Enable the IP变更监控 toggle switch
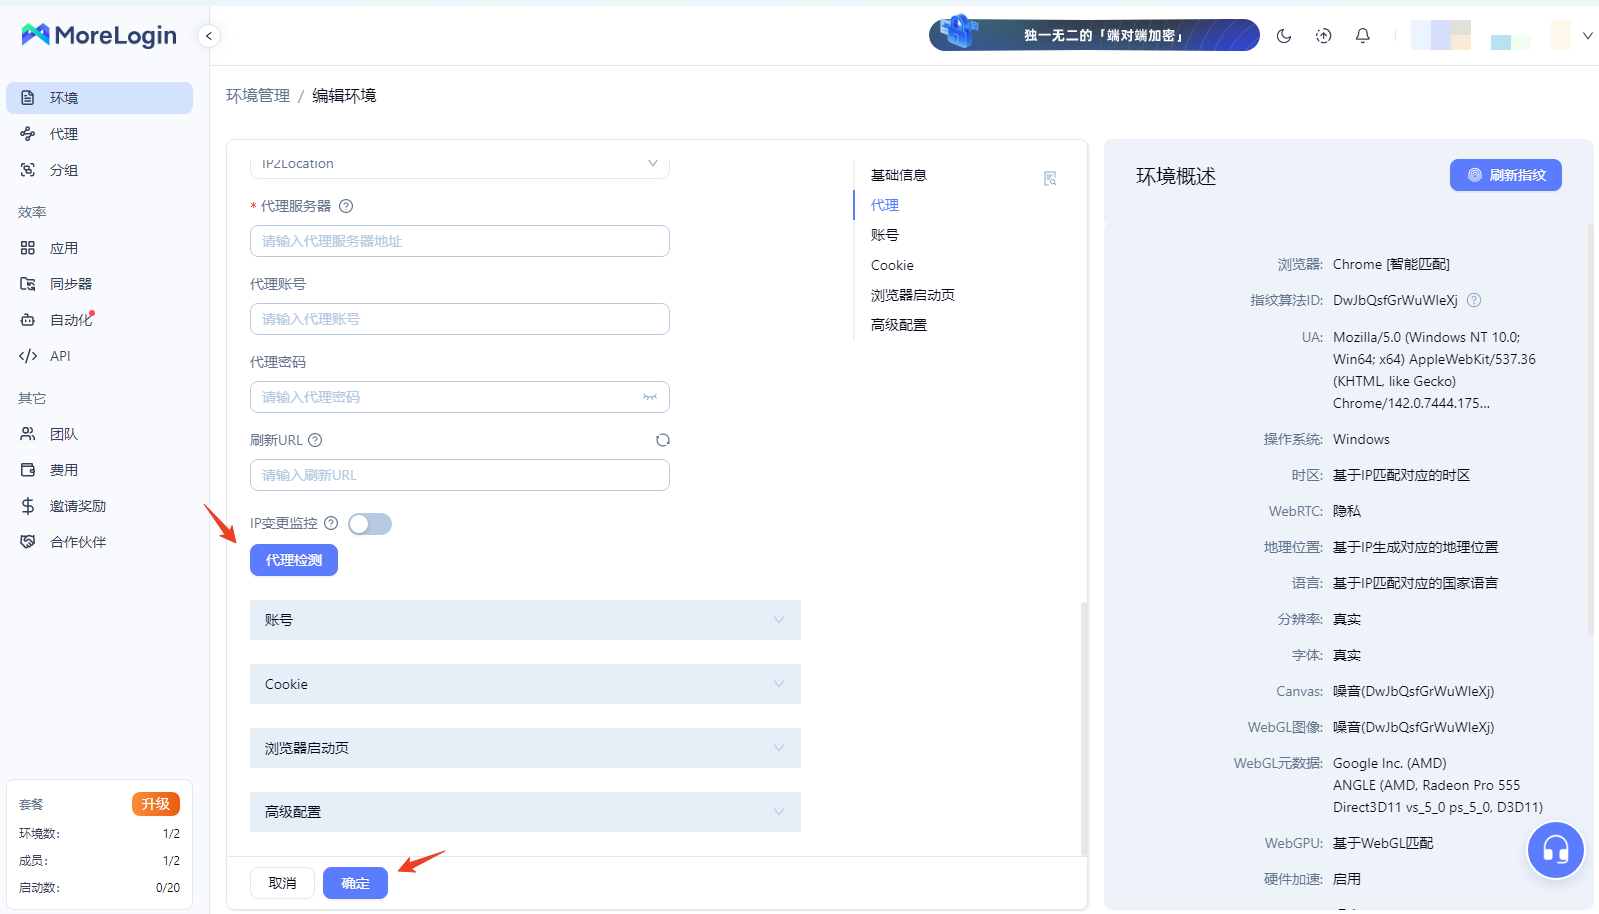The image size is (1599, 914). (x=370, y=524)
